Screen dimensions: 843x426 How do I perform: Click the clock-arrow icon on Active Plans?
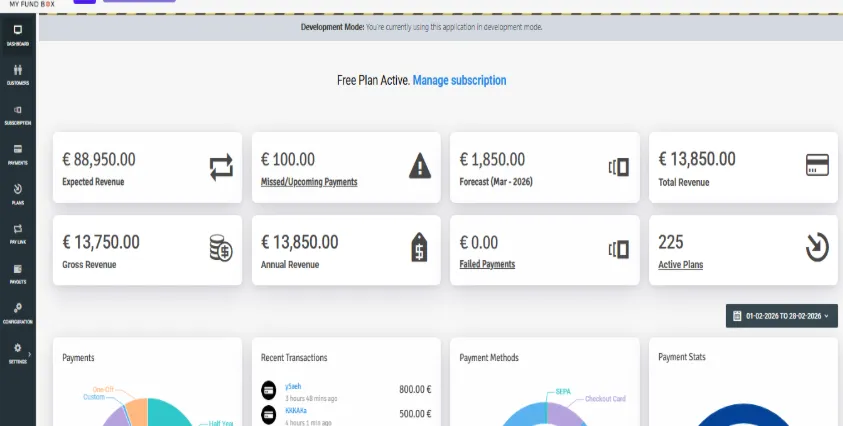pyautogui.click(x=817, y=247)
